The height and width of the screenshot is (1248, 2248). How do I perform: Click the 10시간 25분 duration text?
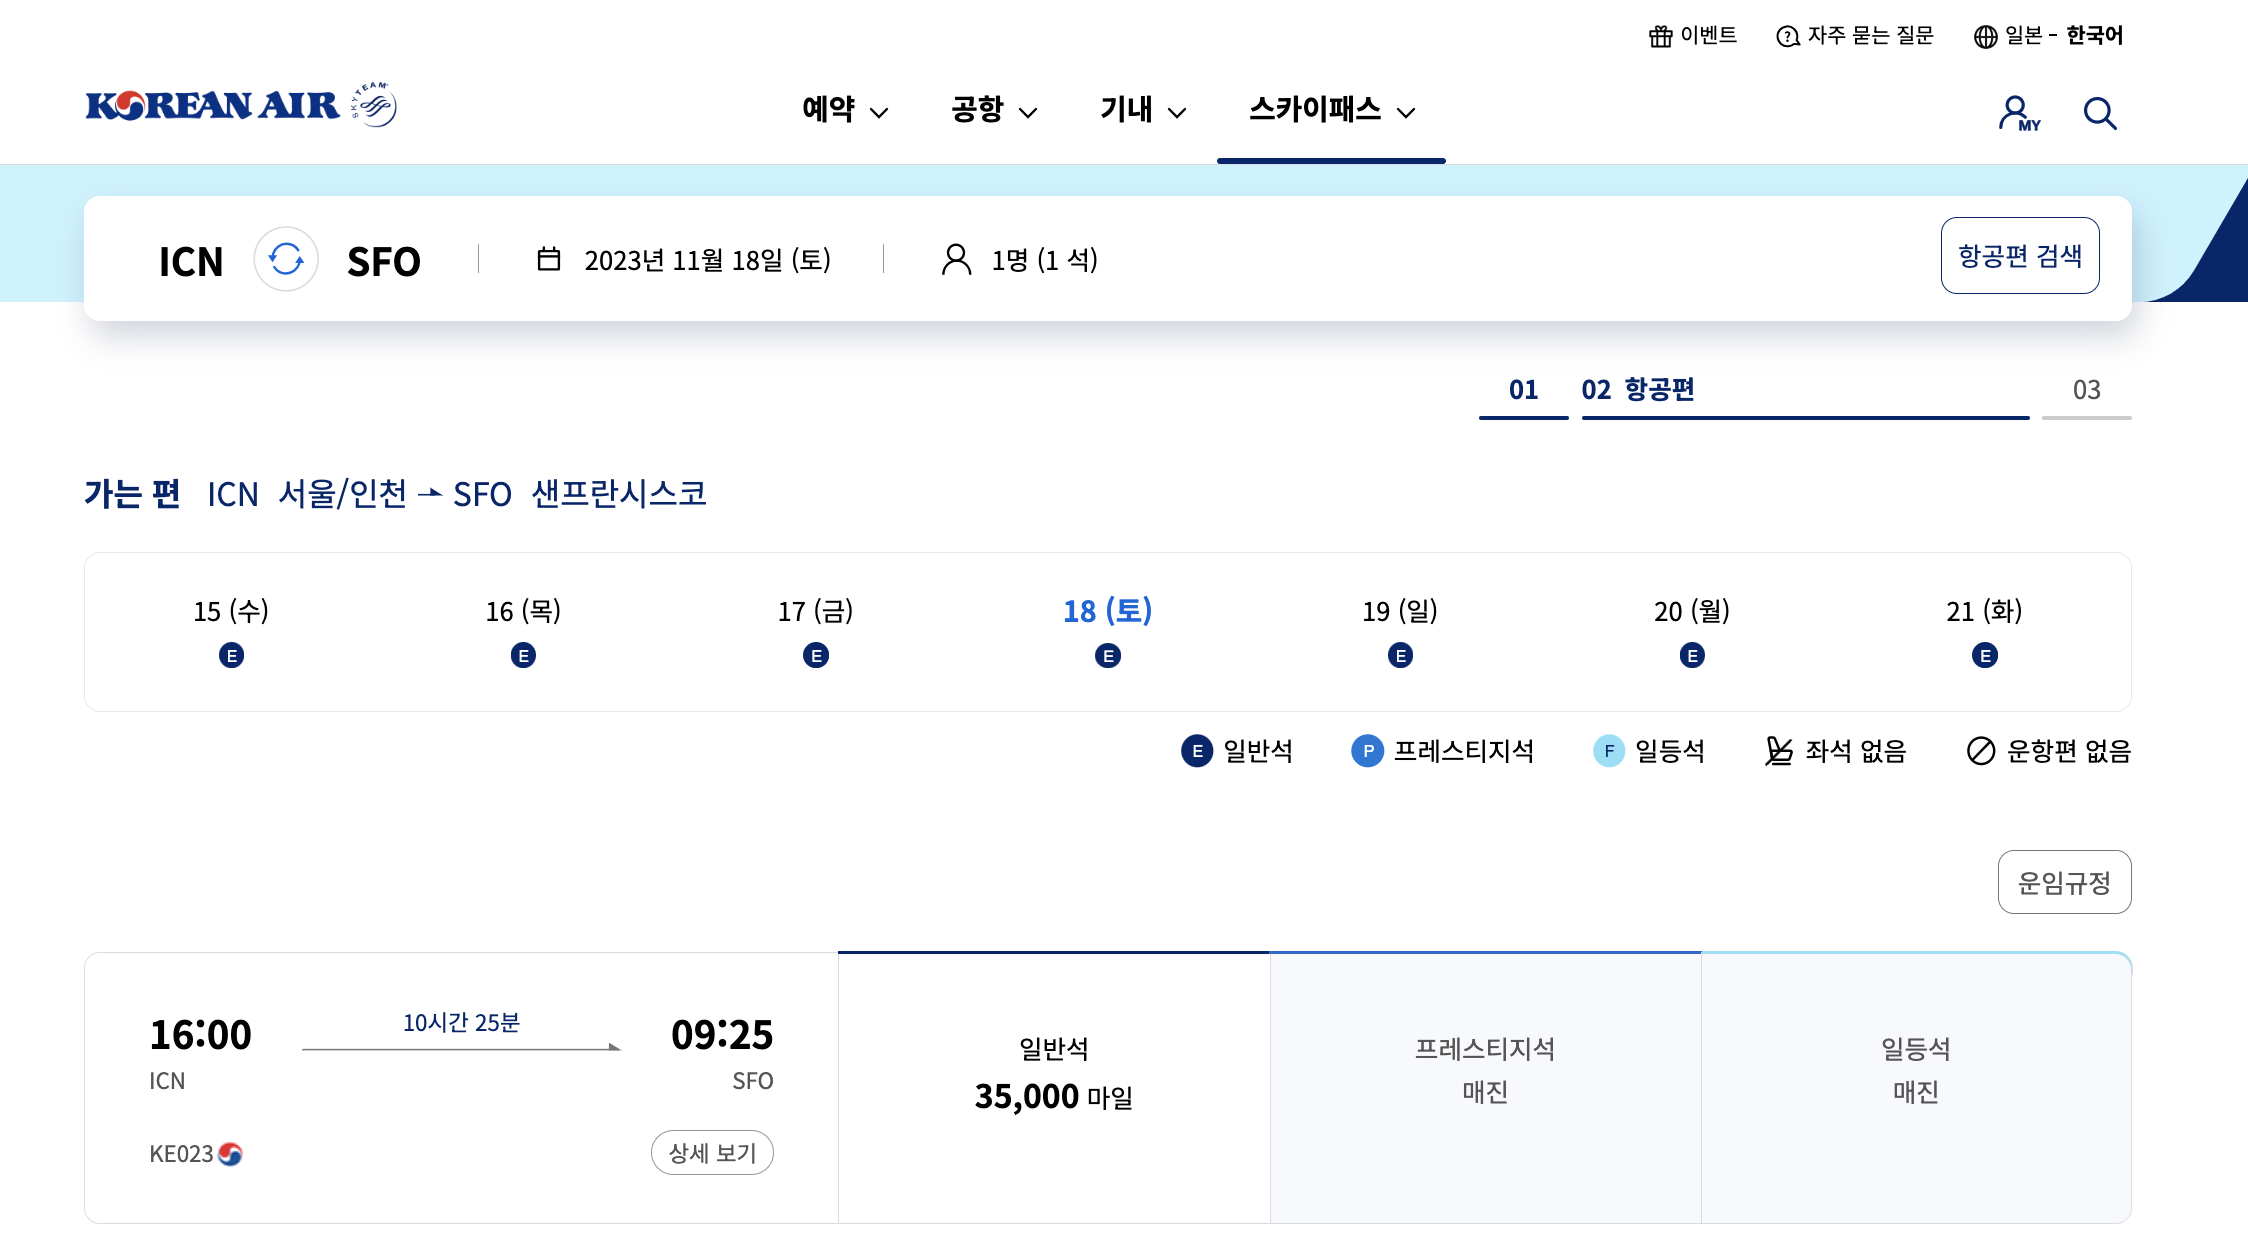(x=461, y=1022)
